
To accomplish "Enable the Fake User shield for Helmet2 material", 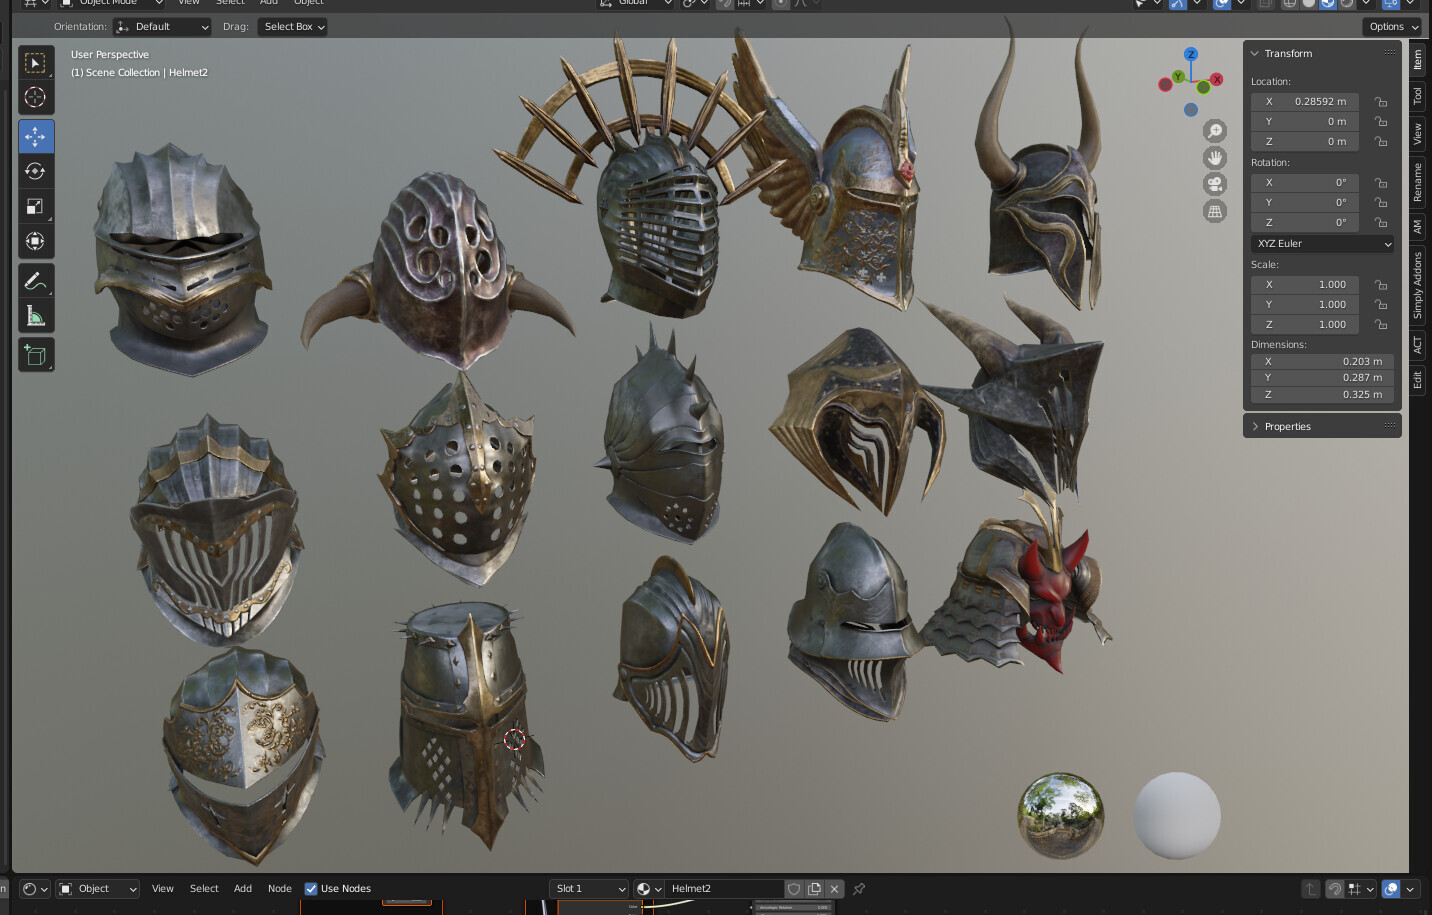I will [x=794, y=888].
